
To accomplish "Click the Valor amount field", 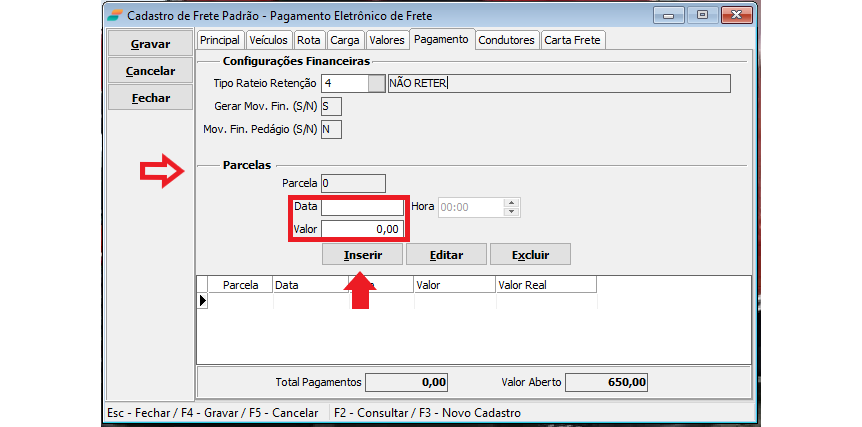I will tap(362, 229).
